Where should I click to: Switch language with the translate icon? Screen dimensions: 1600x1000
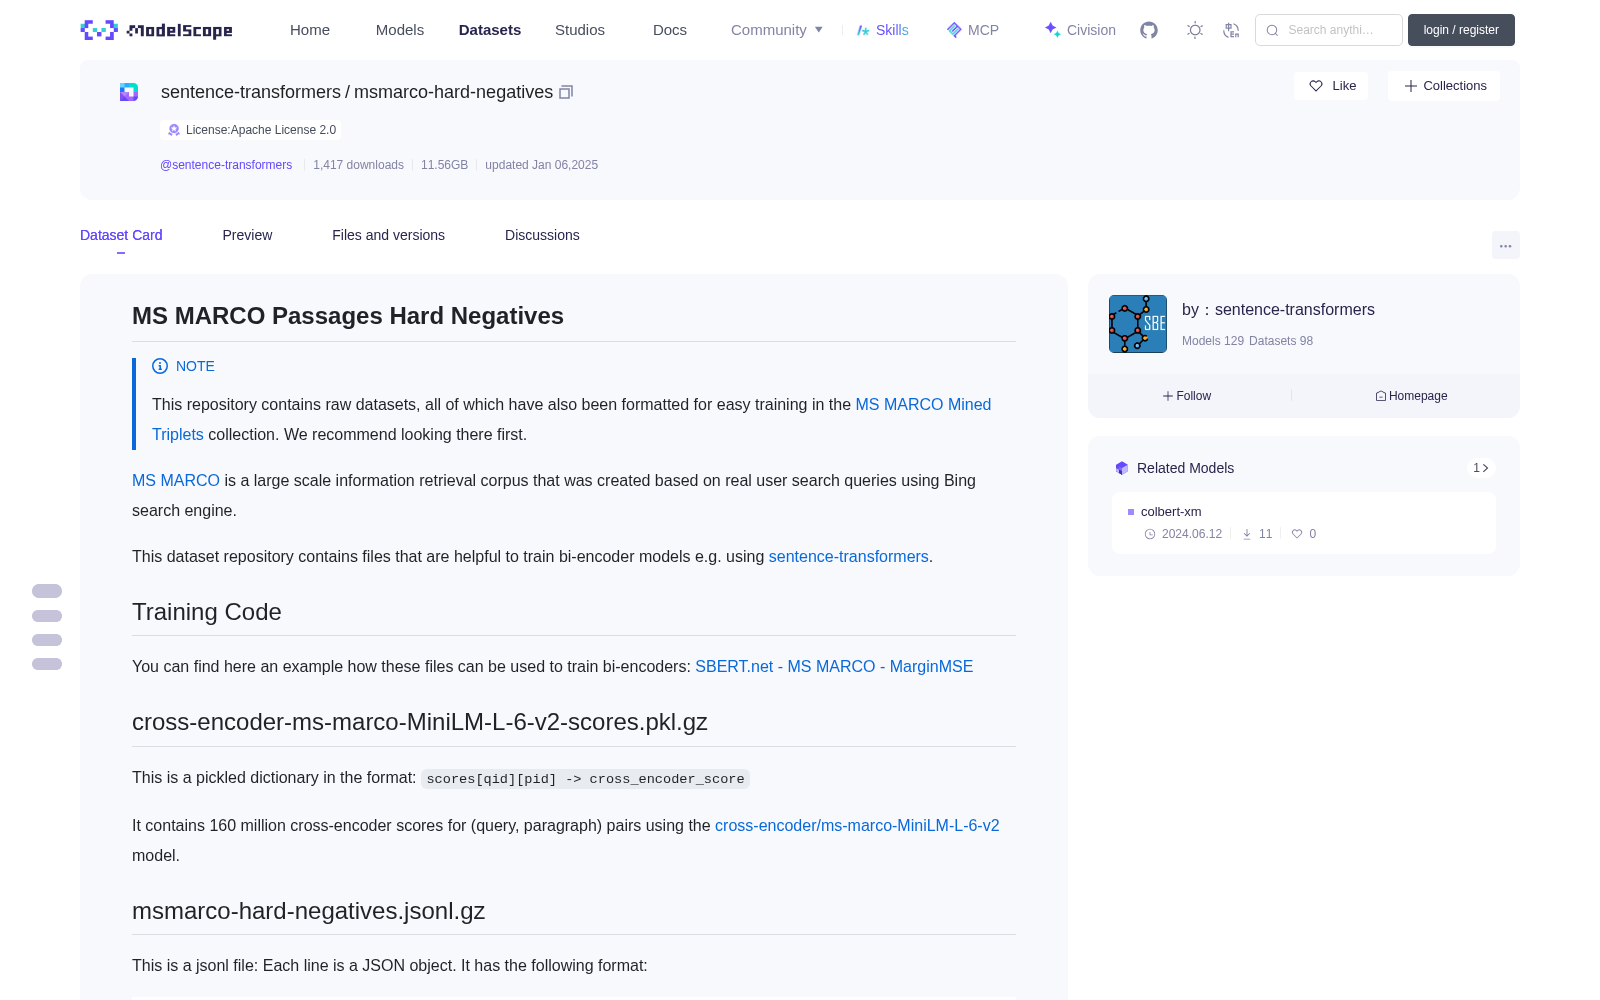(1231, 30)
